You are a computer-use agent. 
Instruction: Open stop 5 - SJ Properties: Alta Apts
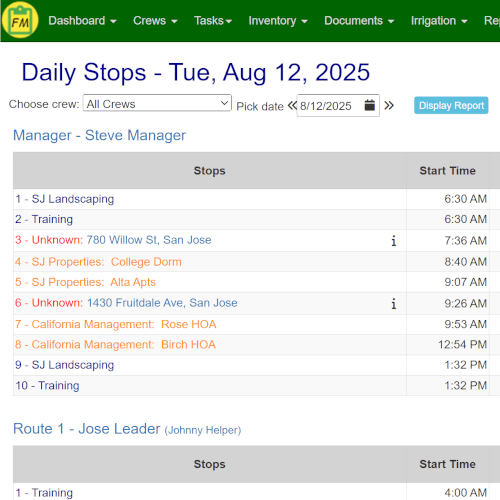coord(85,282)
